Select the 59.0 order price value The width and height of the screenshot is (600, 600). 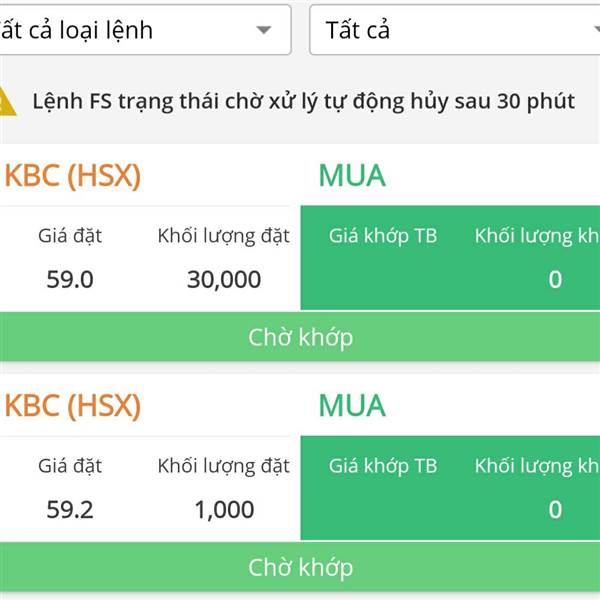pos(70,279)
